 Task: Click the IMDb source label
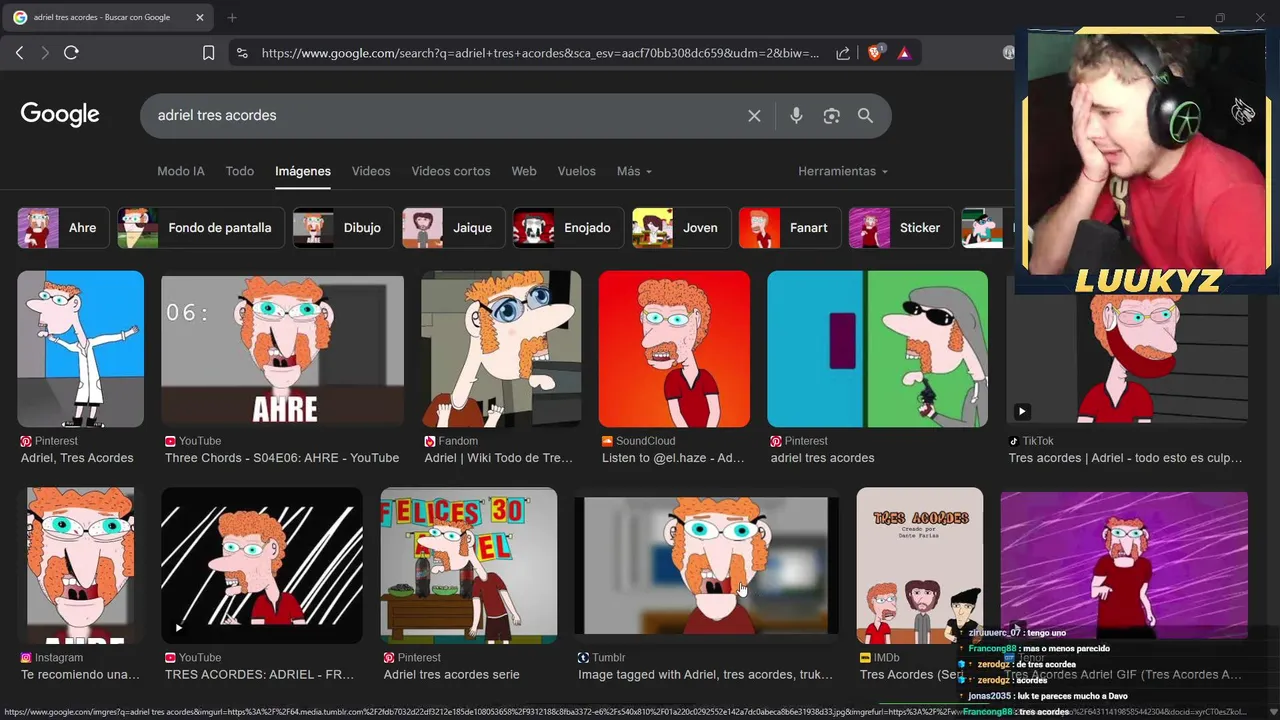coord(879,658)
